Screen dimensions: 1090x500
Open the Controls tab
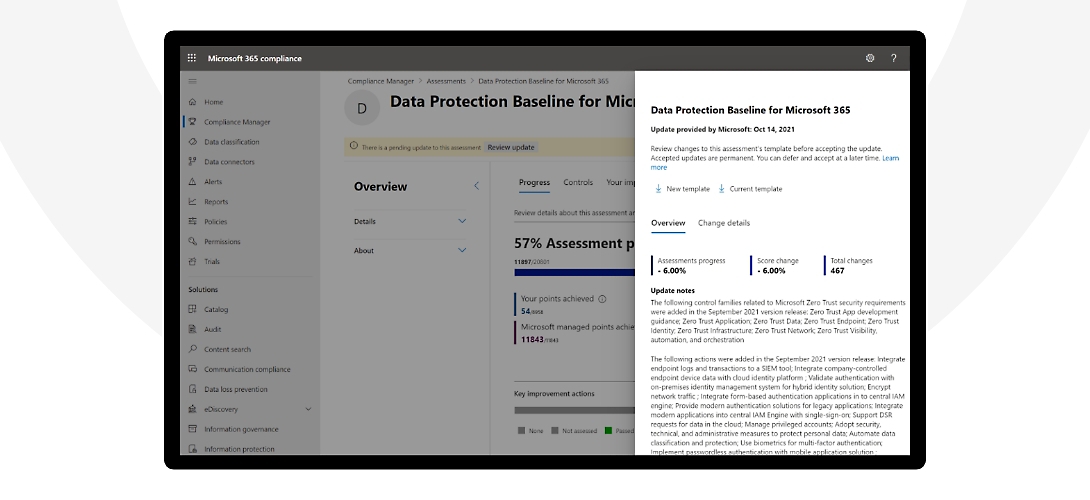click(x=578, y=183)
